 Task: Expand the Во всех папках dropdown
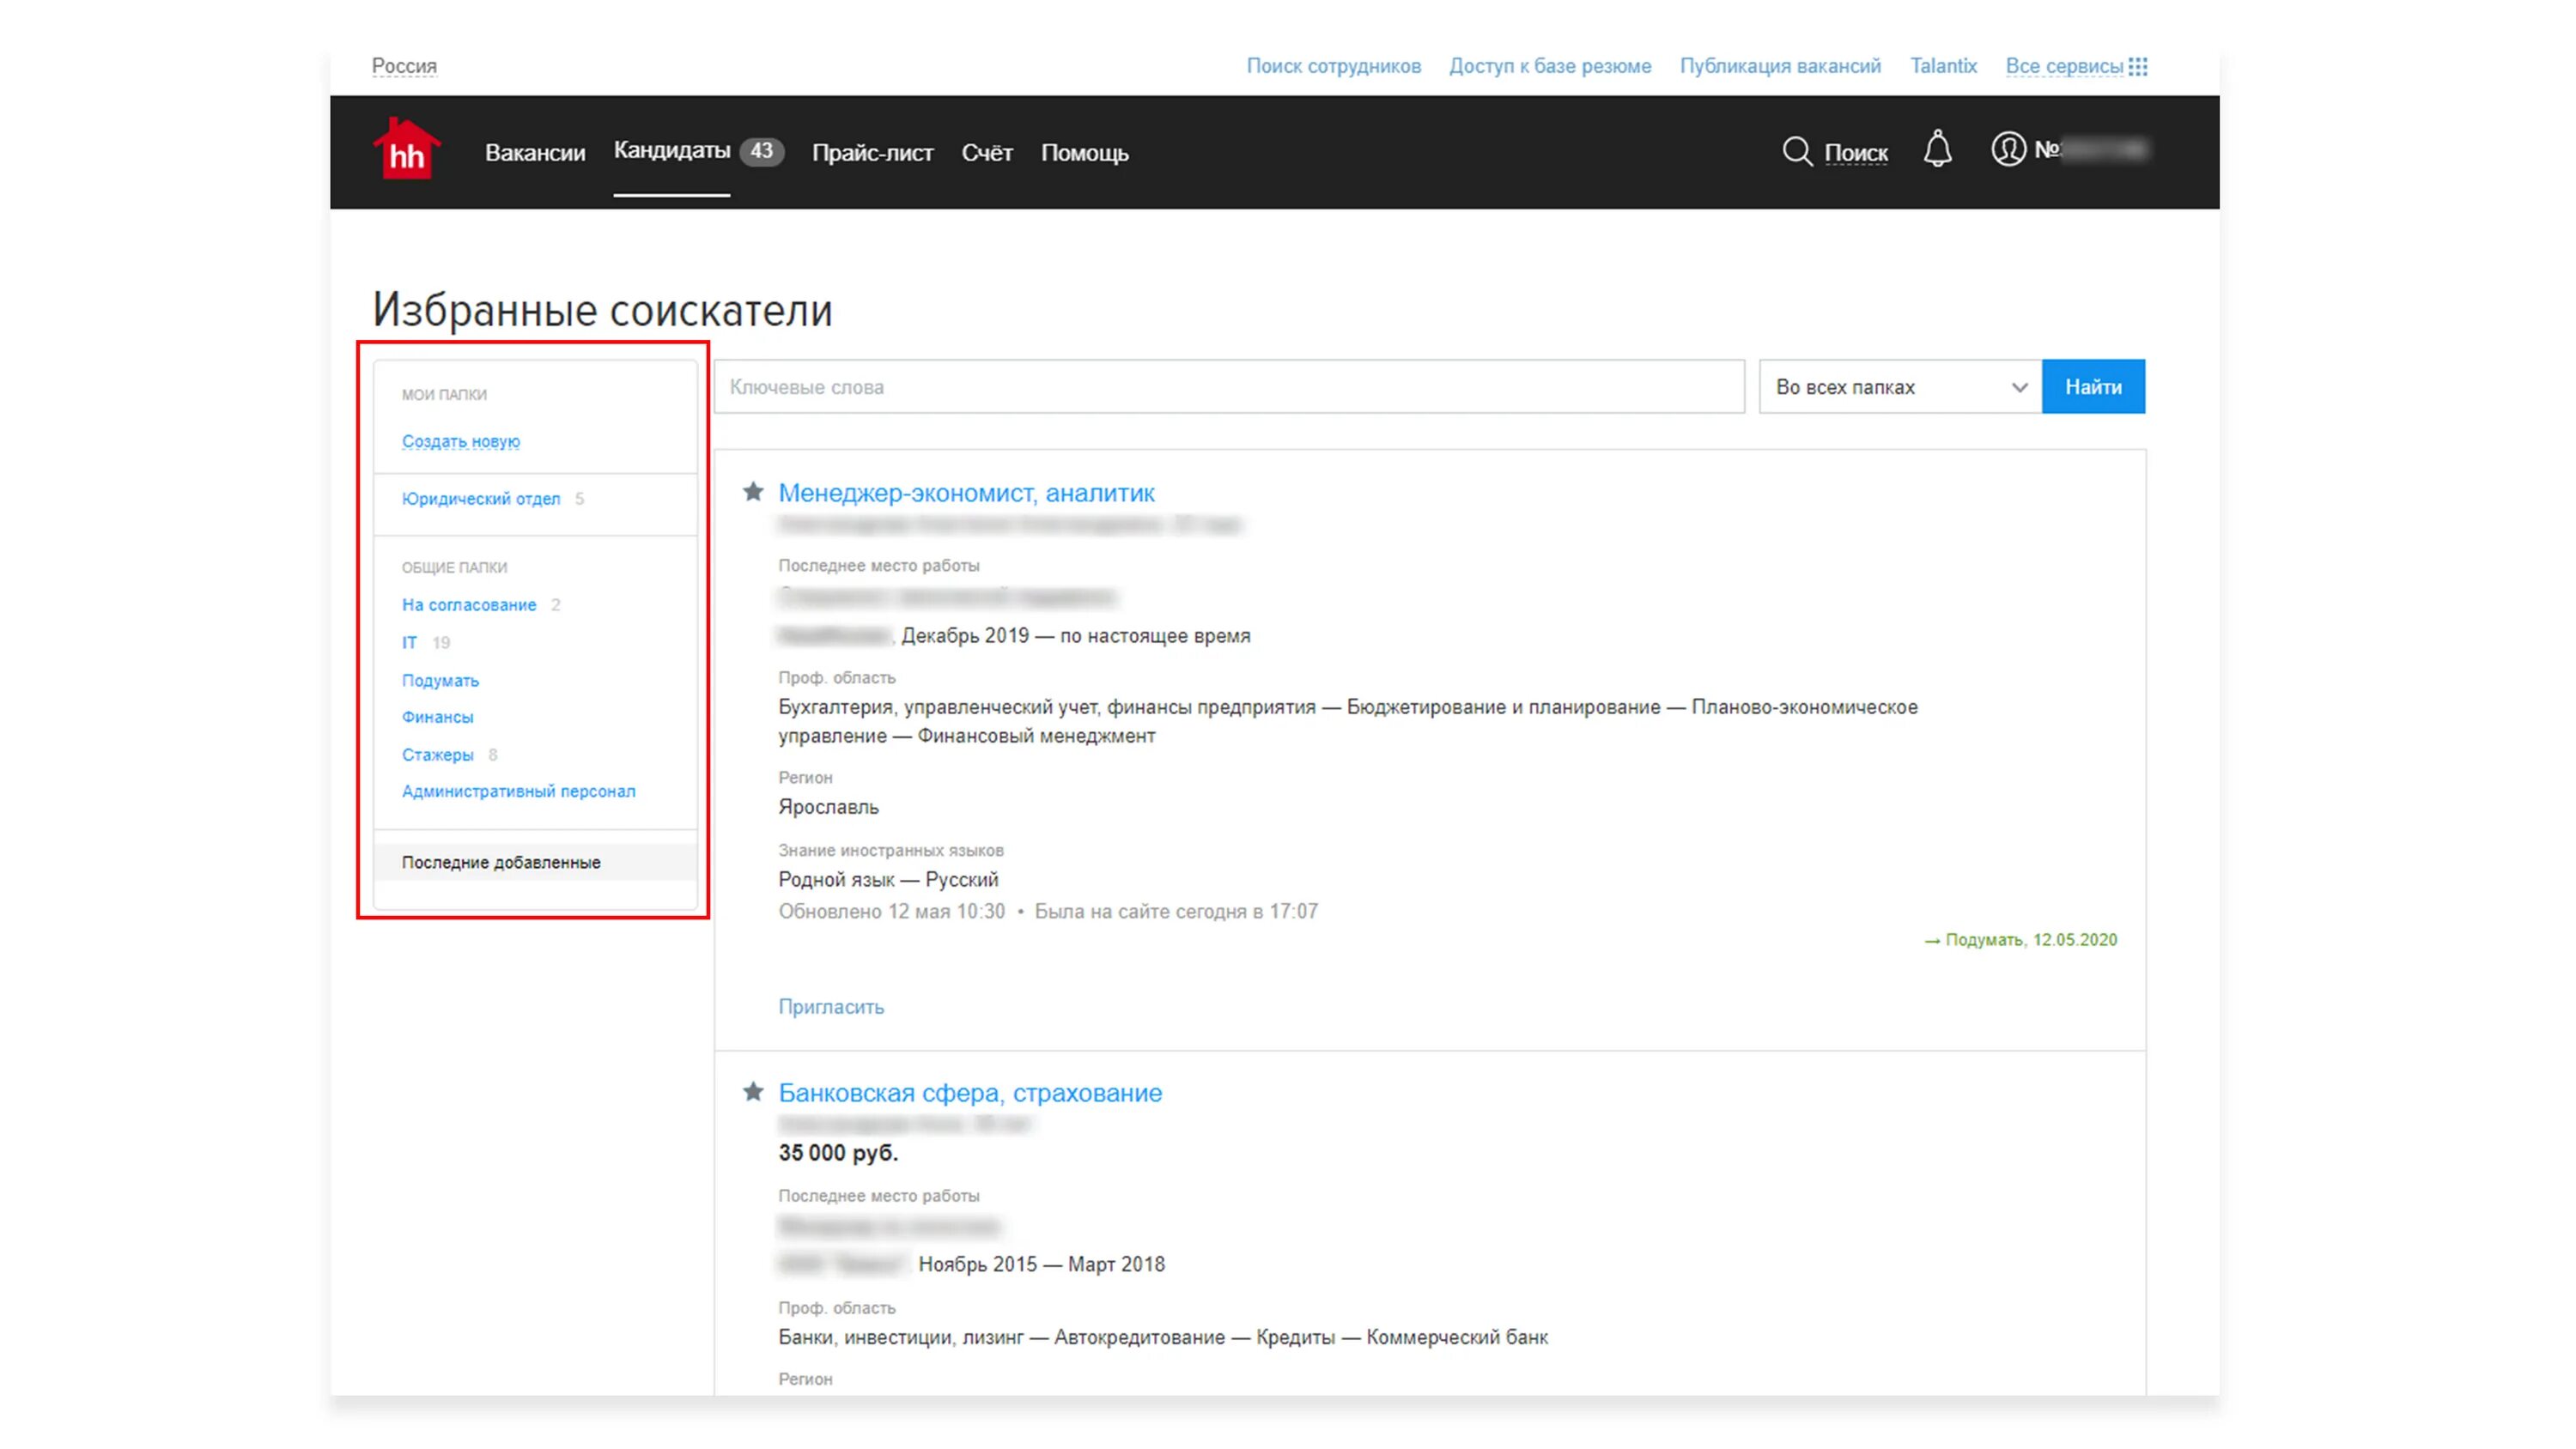(1900, 387)
